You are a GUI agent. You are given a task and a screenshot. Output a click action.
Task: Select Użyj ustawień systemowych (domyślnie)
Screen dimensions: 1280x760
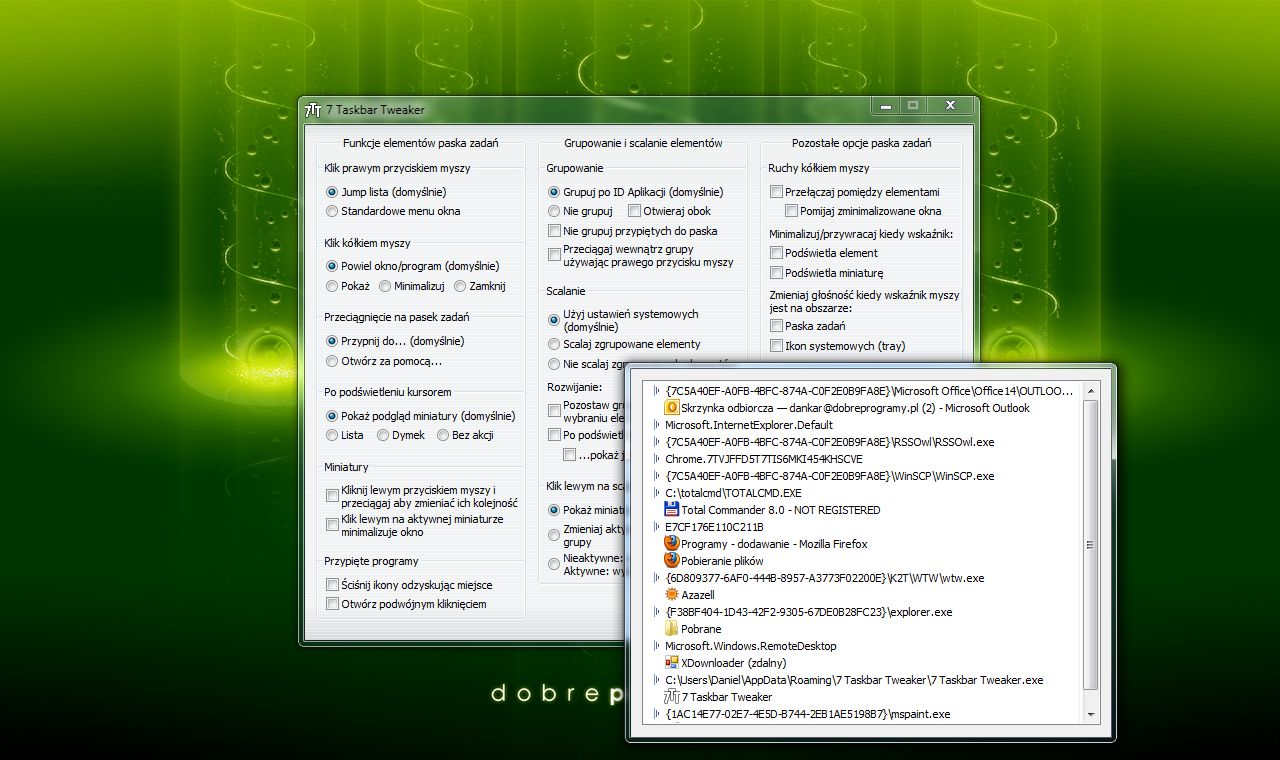click(554, 320)
